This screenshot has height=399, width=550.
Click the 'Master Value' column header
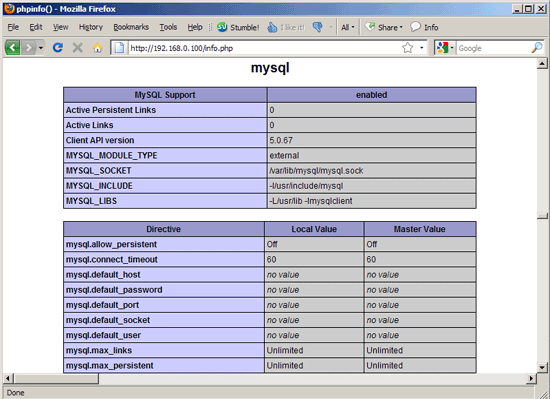click(420, 229)
